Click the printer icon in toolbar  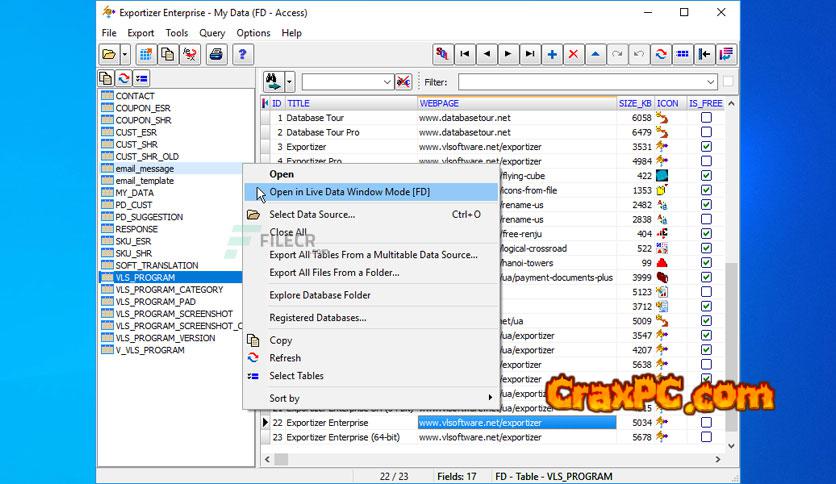click(x=216, y=54)
